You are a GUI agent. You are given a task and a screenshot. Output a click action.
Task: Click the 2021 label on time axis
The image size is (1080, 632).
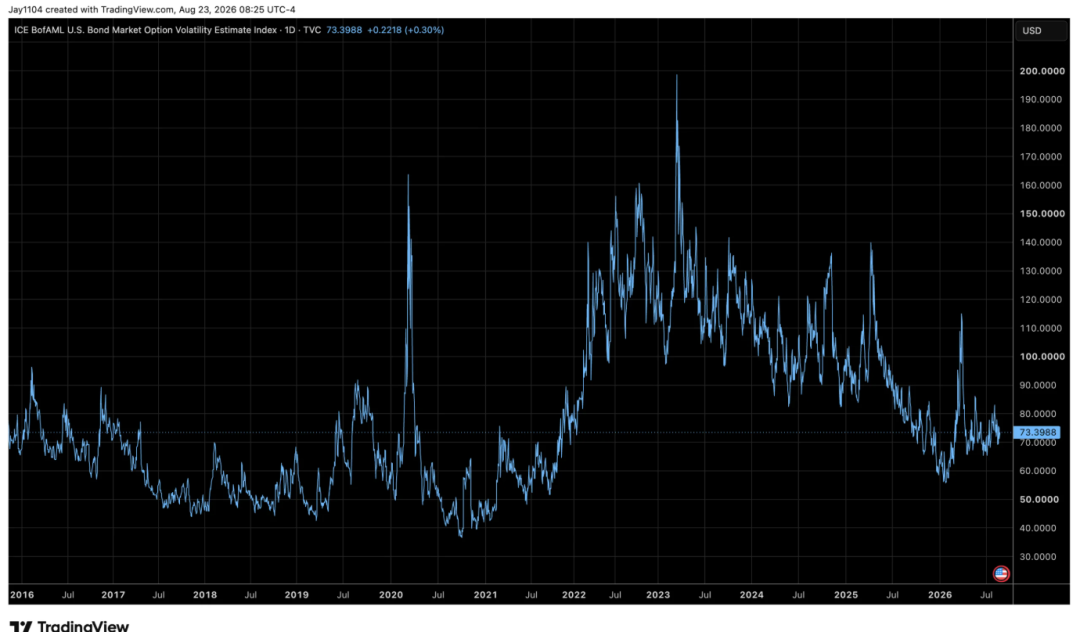pos(485,595)
